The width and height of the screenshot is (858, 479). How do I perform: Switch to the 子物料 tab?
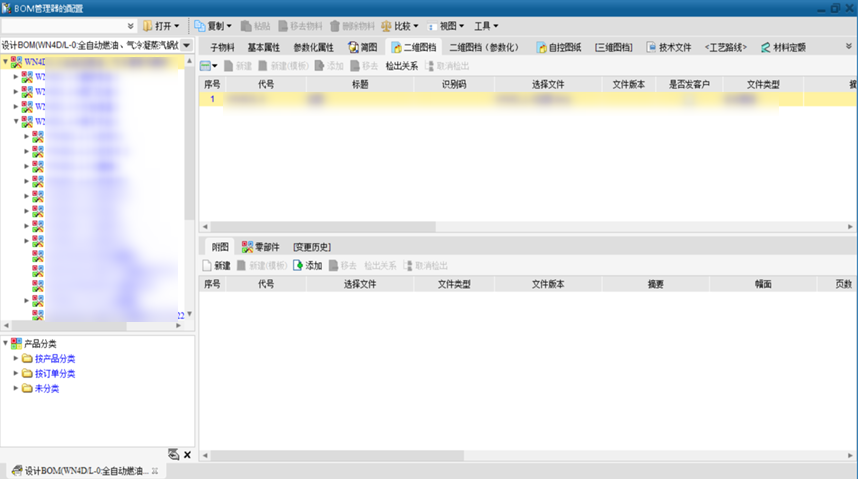[x=222, y=47]
